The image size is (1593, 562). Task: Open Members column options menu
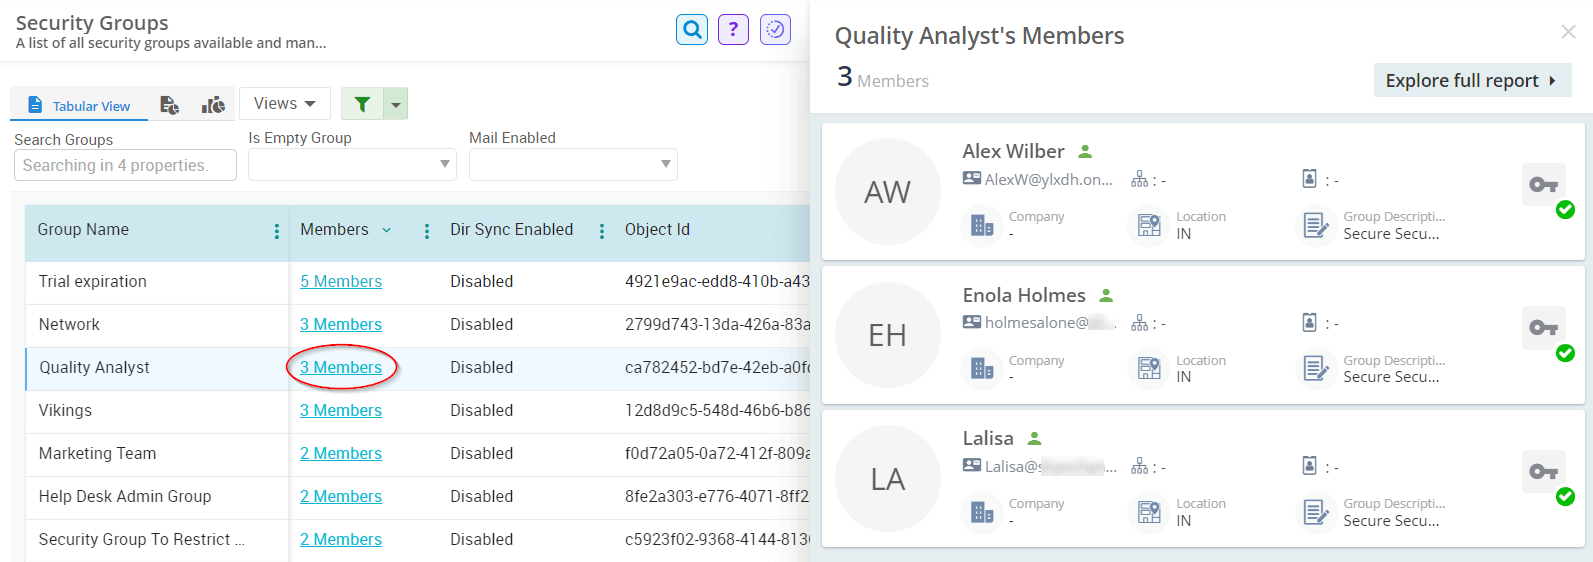pos(427,231)
